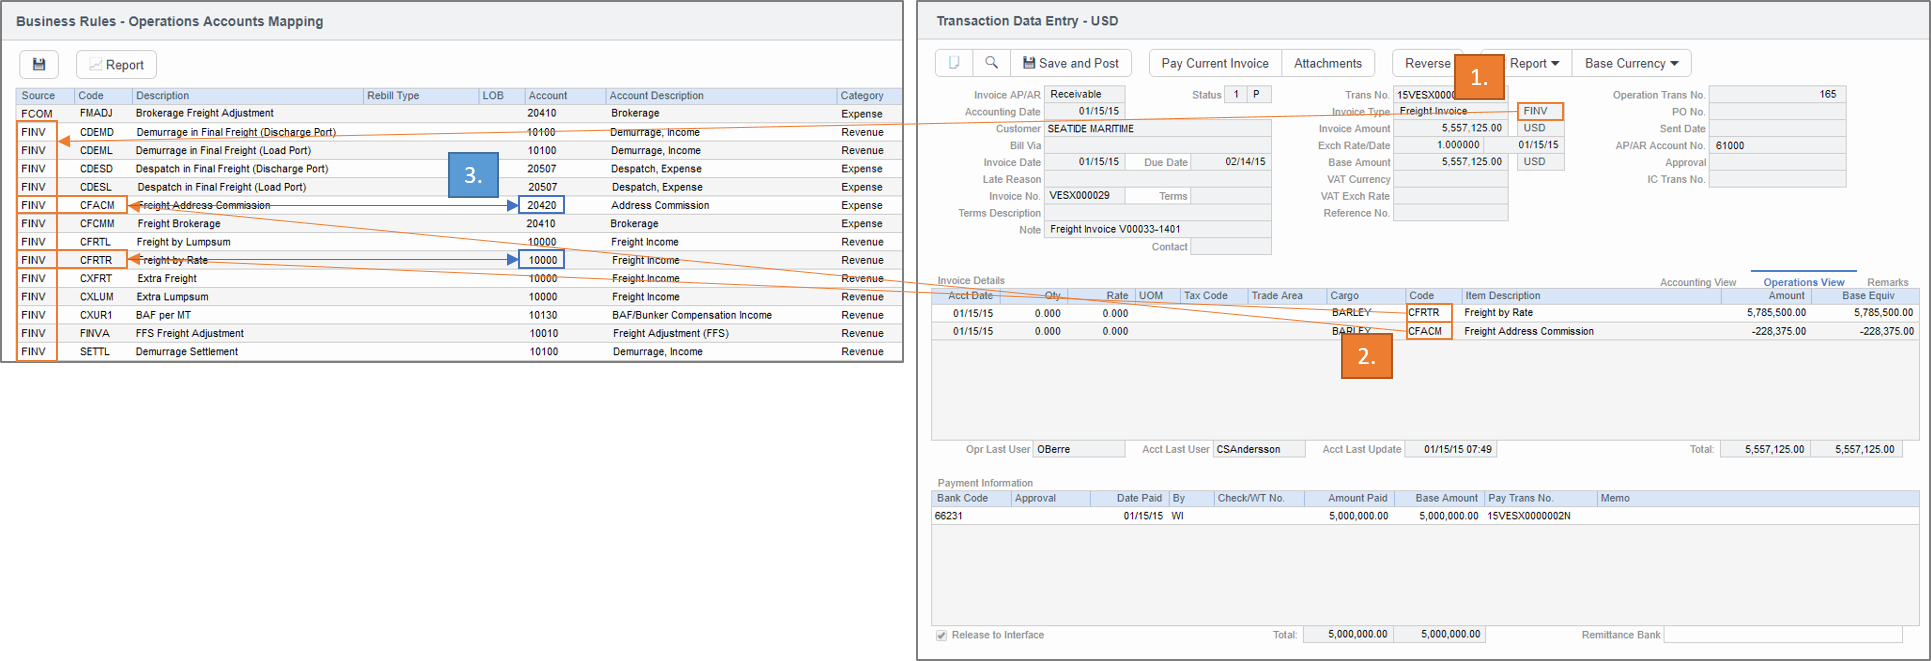
Task: Click the Customer field SEATIDE MARITIME
Action: click(1157, 129)
